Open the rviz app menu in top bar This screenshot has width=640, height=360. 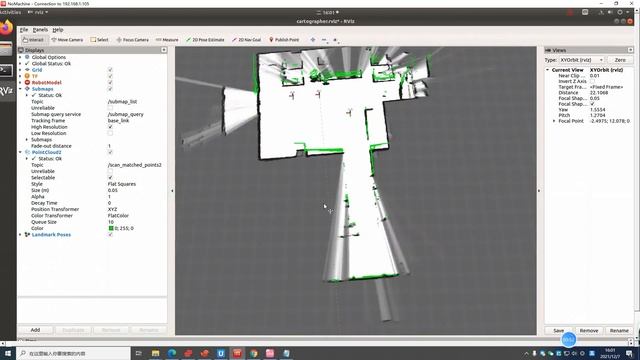point(38,12)
